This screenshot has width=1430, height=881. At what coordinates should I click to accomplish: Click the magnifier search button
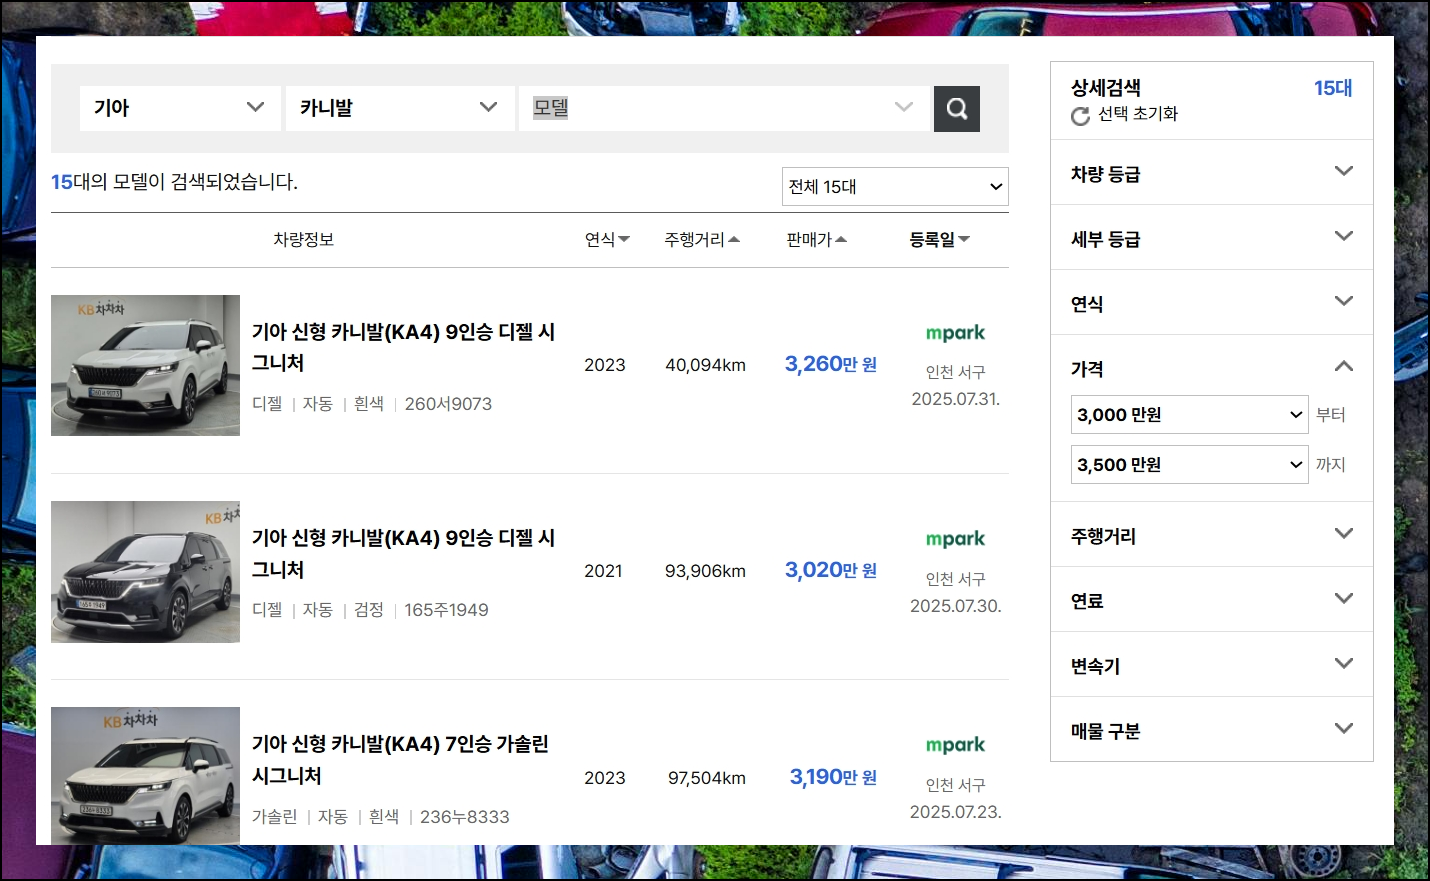(957, 109)
